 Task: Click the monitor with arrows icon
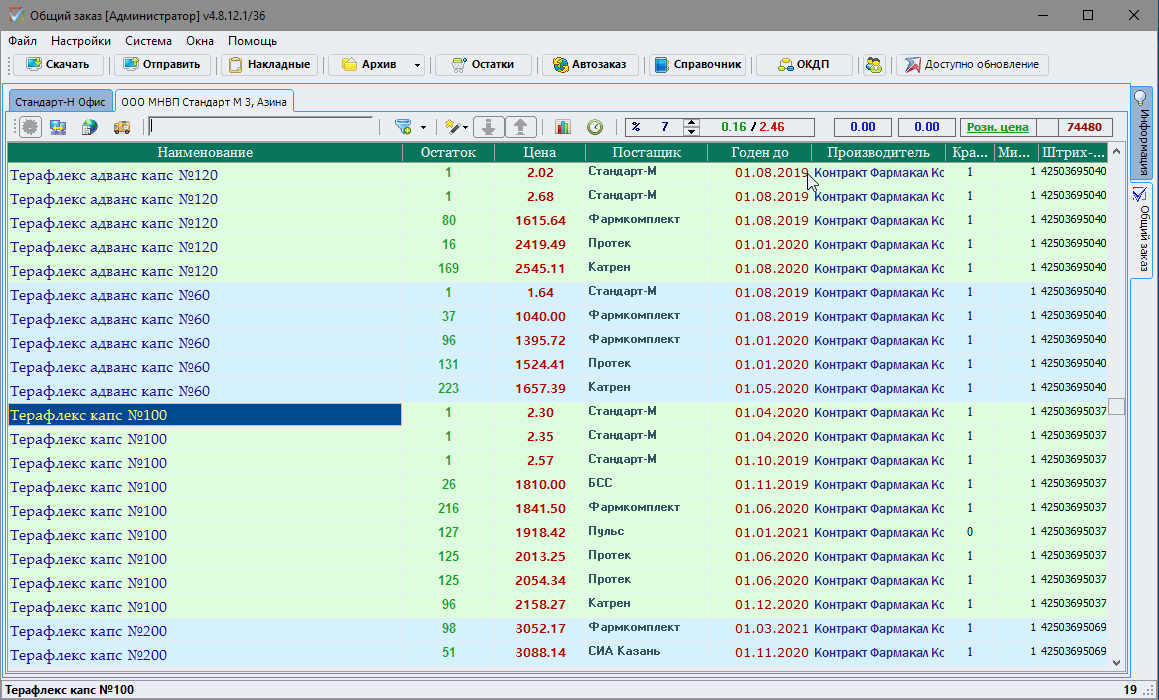(58, 127)
